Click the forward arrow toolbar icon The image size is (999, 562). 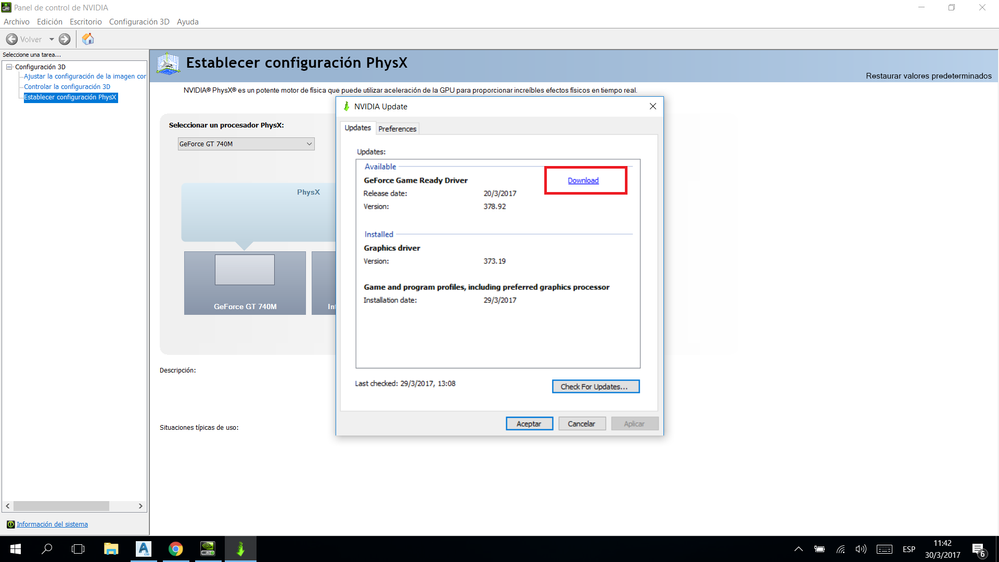pyautogui.click(x=64, y=40)
